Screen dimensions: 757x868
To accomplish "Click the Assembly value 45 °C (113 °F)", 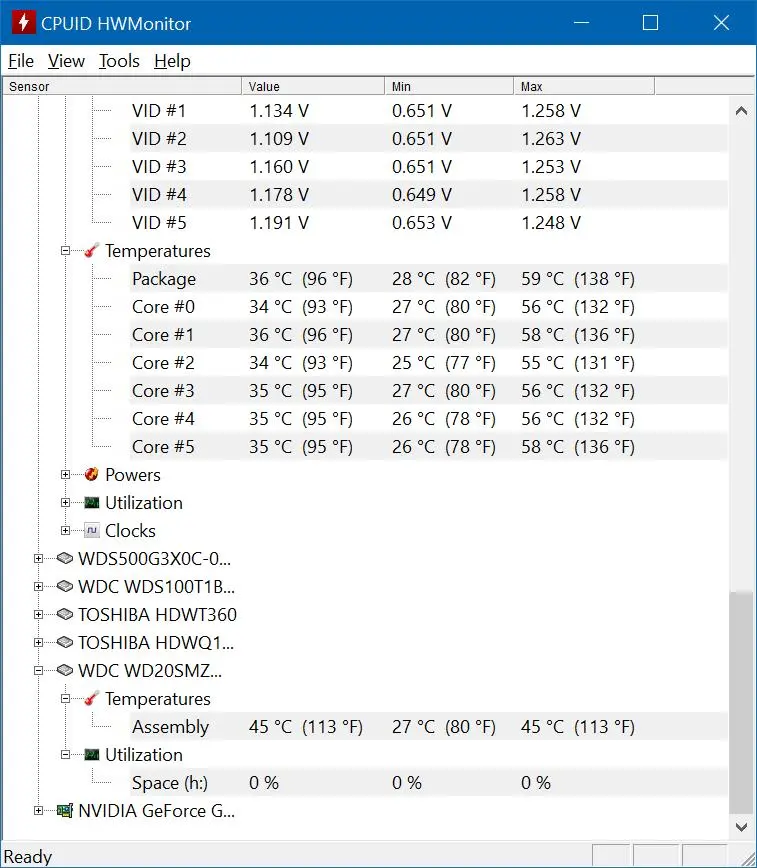I will 306,727.
